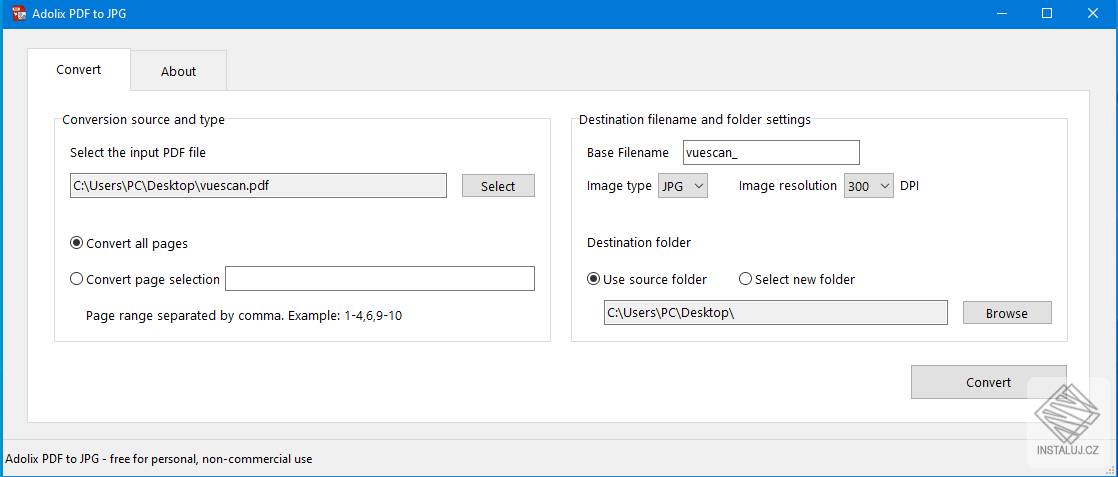Click the Adolix PDF to JPG title bar icon
Screen dimensions: 1118x477
click(19, 14)
